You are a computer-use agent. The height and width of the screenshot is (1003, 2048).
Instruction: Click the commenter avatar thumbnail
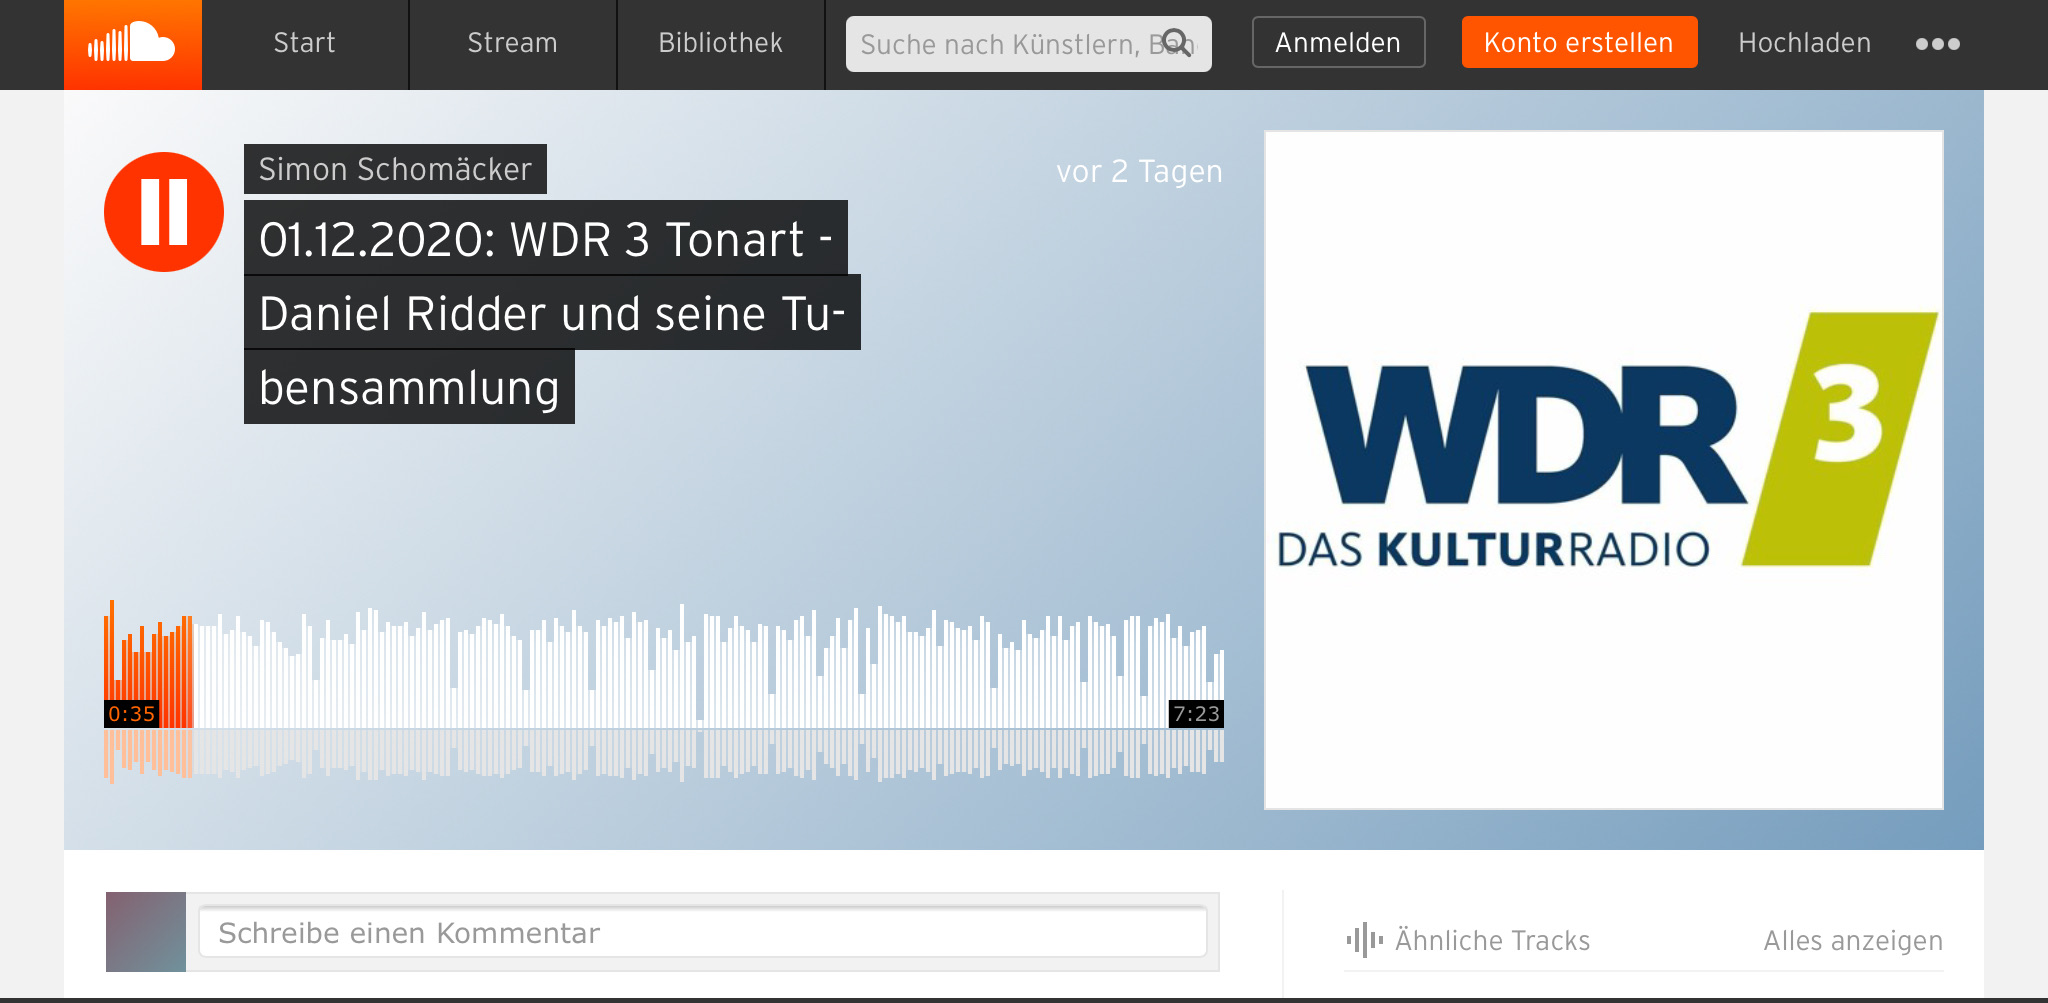146,932
